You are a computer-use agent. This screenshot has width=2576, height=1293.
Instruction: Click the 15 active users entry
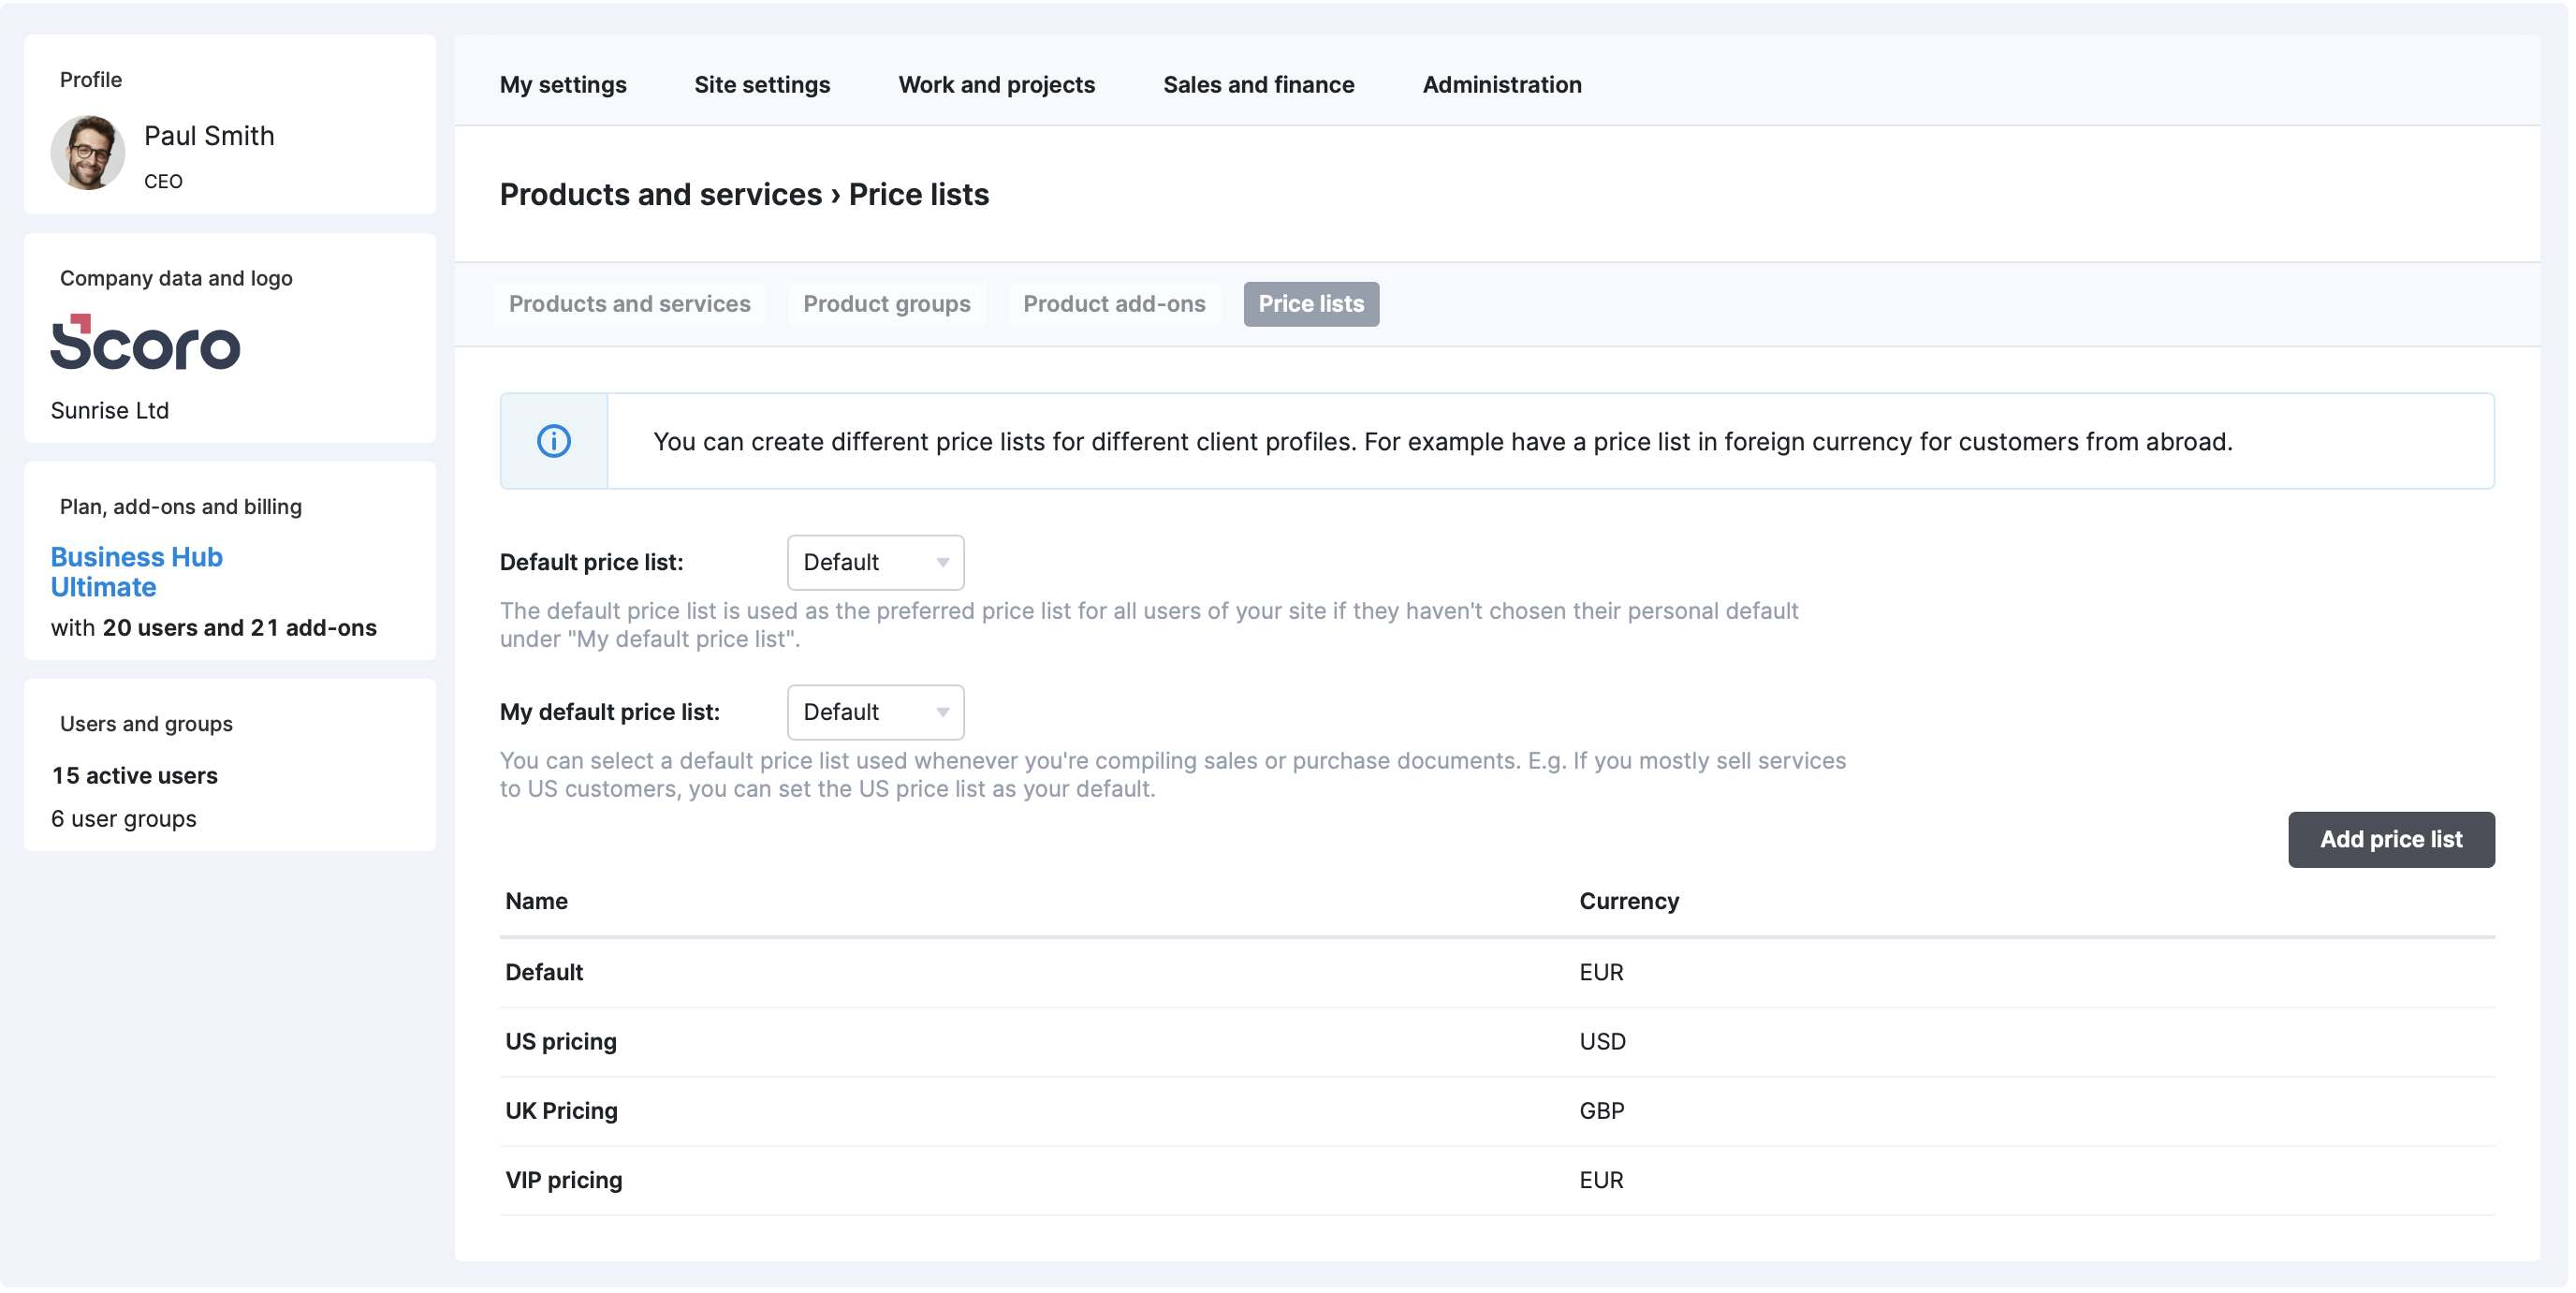coord(134,775)
